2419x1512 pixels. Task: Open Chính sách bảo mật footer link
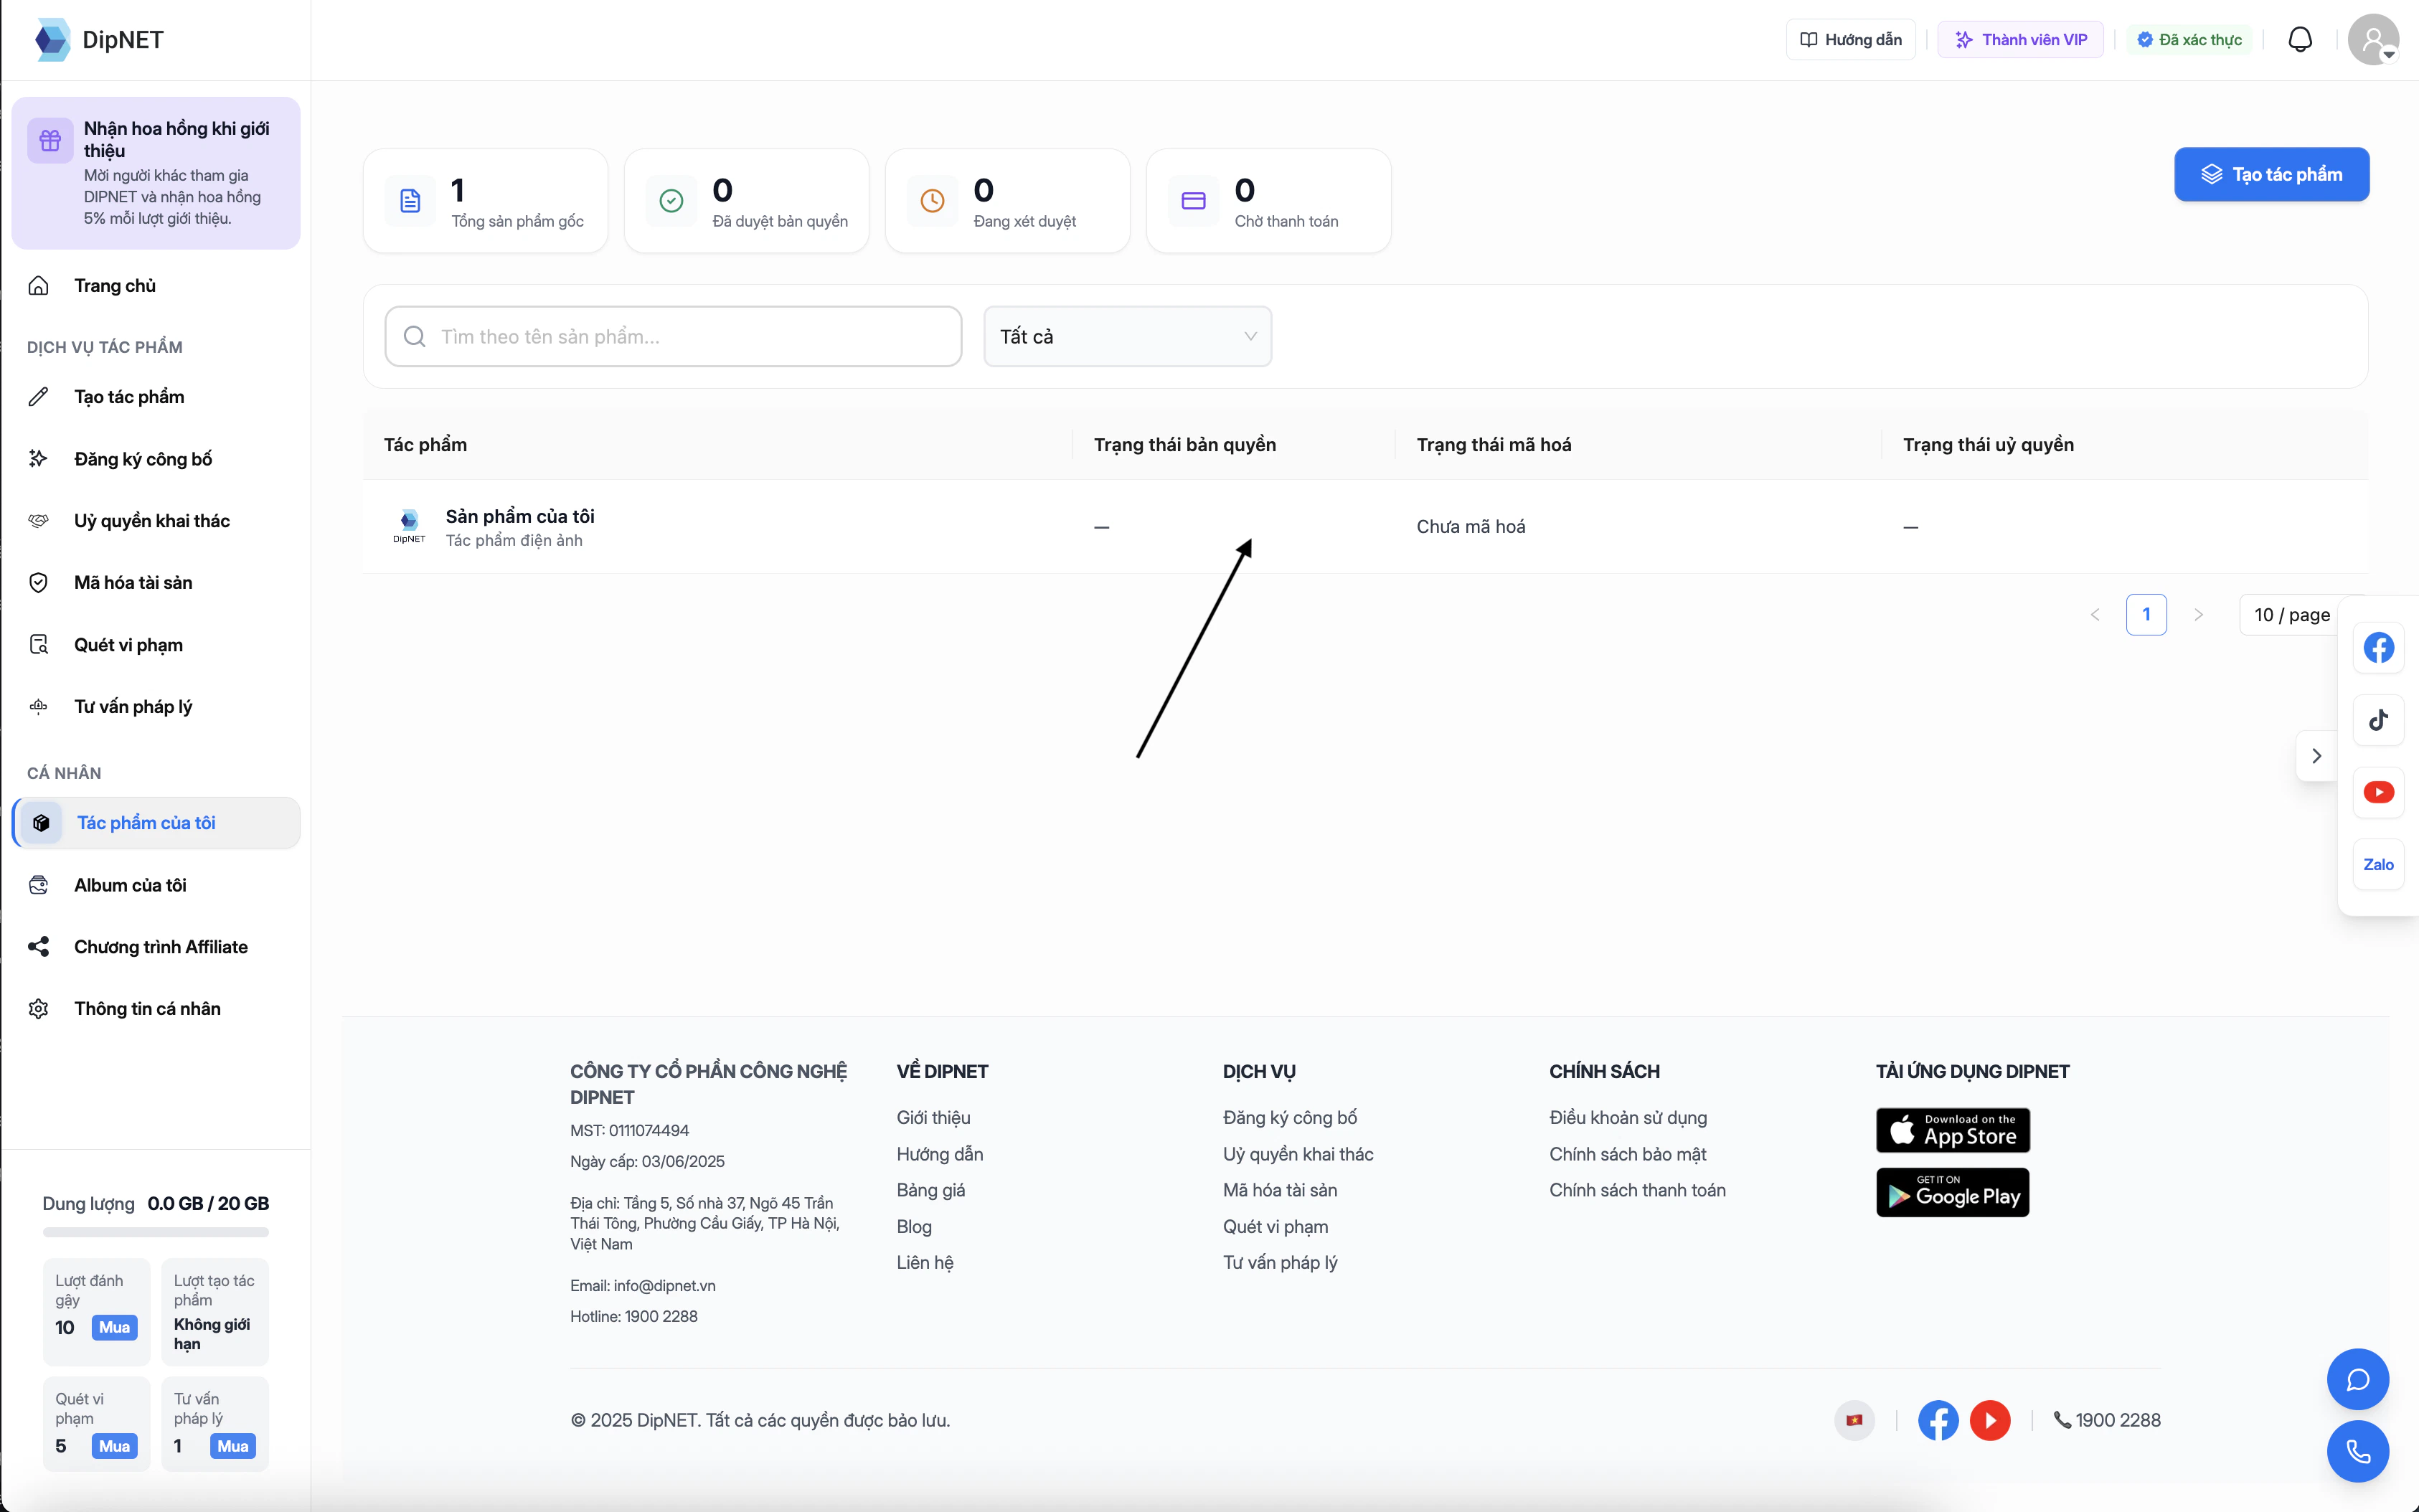[x=1627, y=1154]
